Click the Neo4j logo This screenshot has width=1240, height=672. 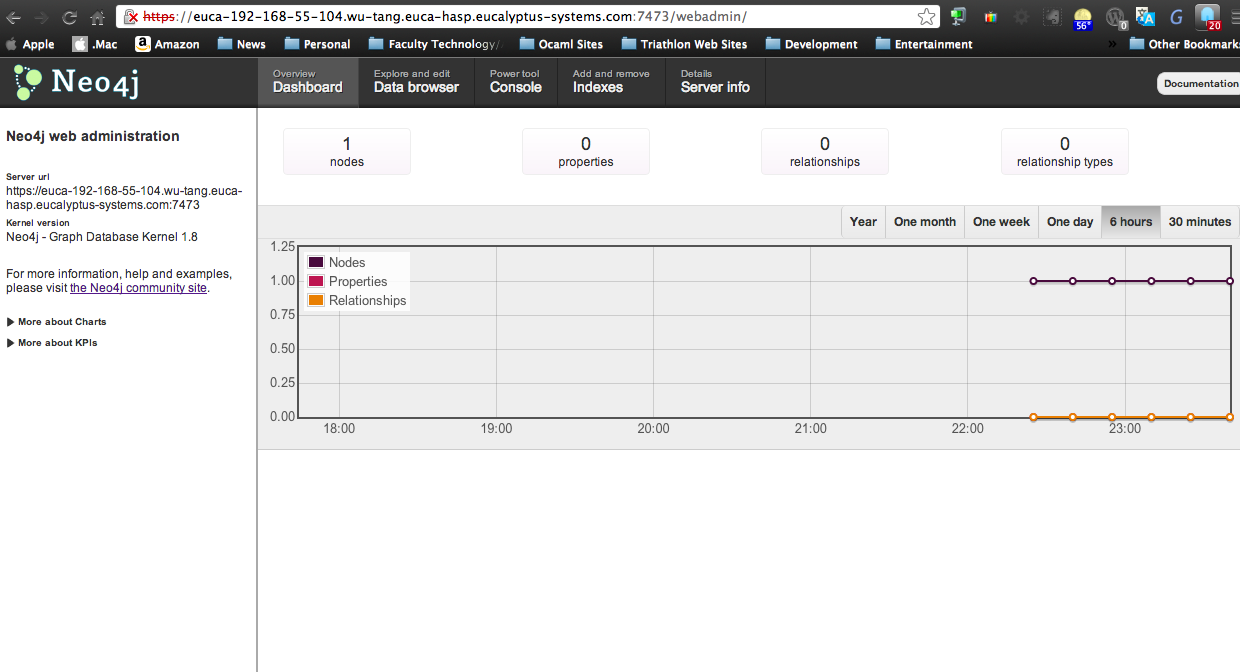(76, 82)
